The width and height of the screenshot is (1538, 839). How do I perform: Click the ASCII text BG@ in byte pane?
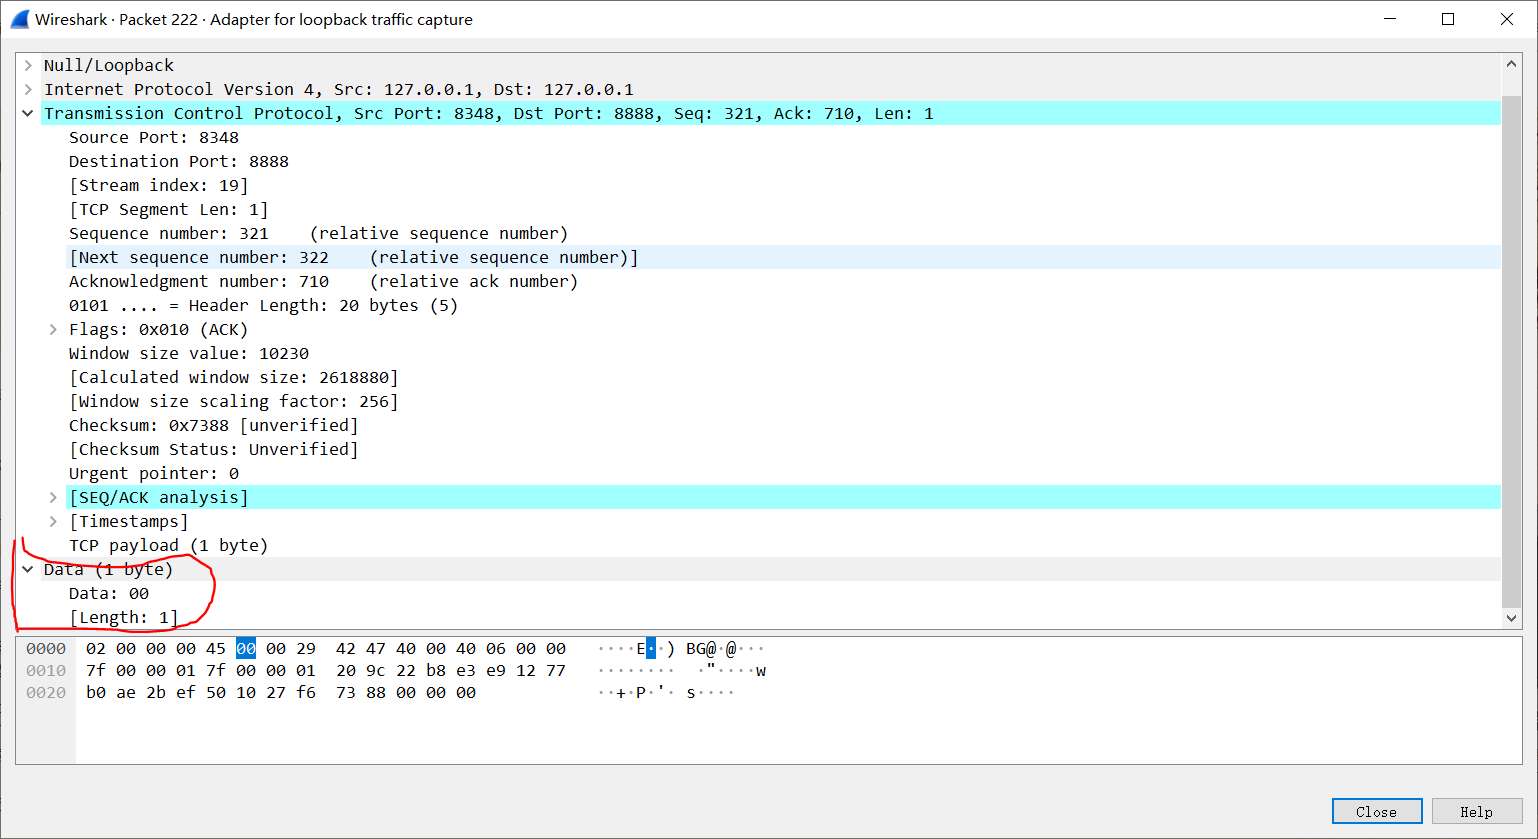point(701,648)
